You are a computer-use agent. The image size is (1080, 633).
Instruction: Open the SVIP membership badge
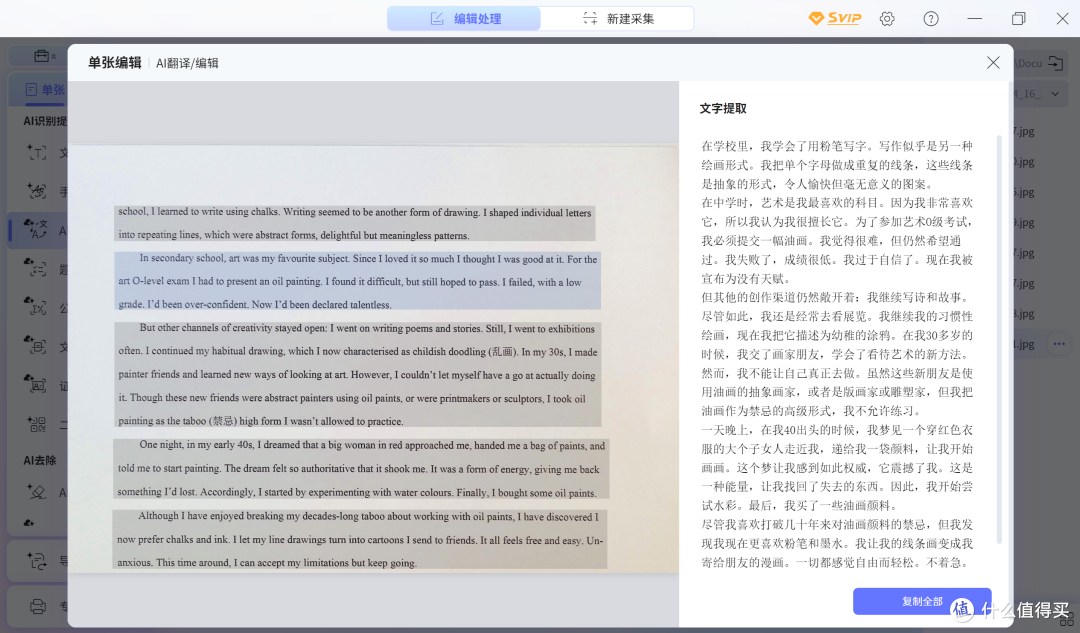[835, 19]
